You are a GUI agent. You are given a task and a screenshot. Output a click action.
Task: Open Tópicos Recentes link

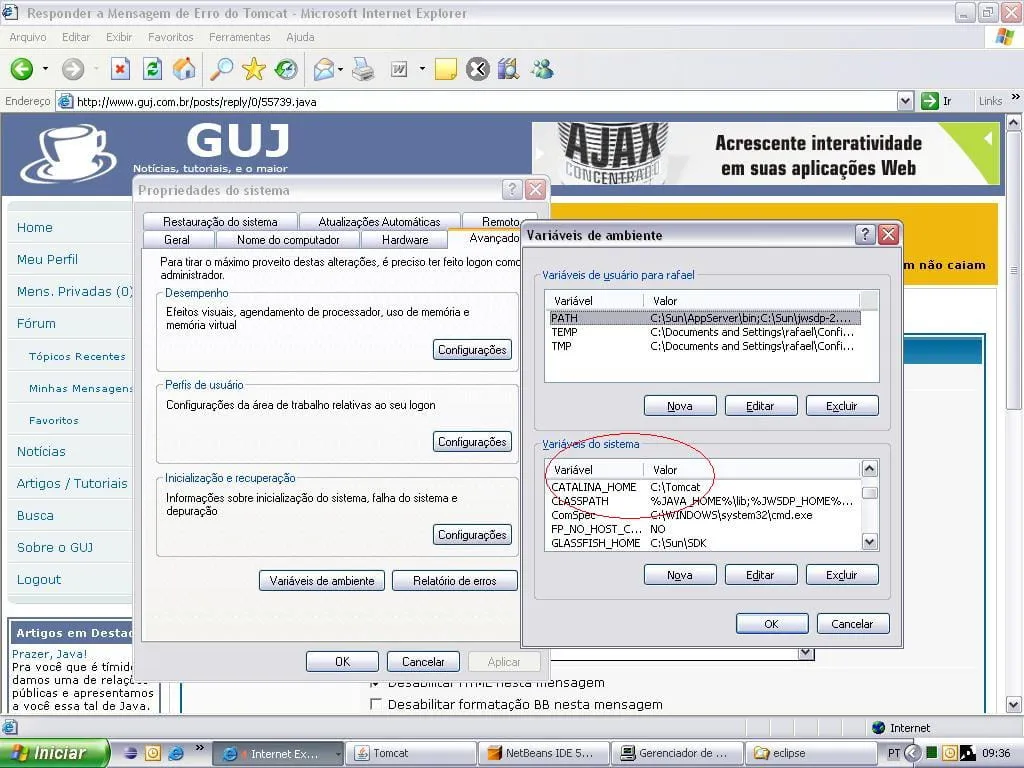pyautogui.click(x=77, y=356)
